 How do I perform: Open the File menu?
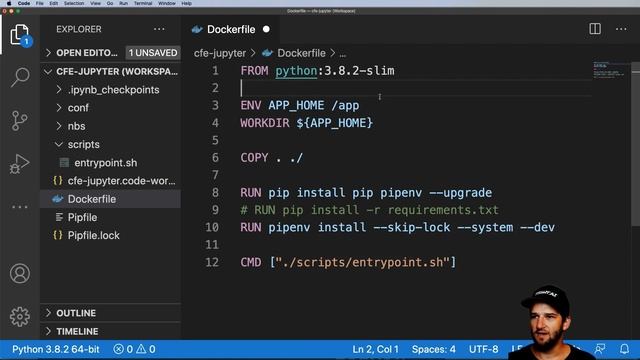(40, 3)
